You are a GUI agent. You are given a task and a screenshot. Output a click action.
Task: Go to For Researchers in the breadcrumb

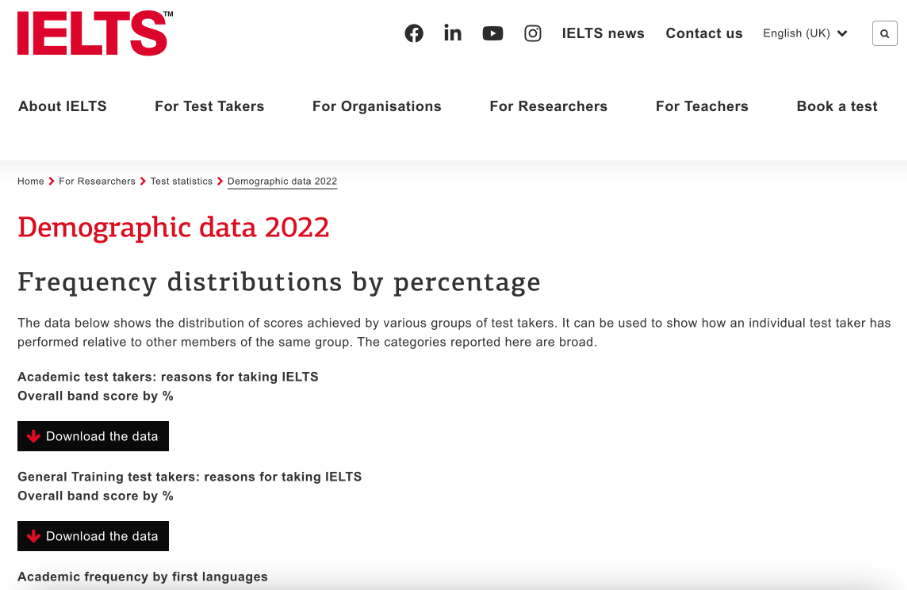[x=97, y=181]
